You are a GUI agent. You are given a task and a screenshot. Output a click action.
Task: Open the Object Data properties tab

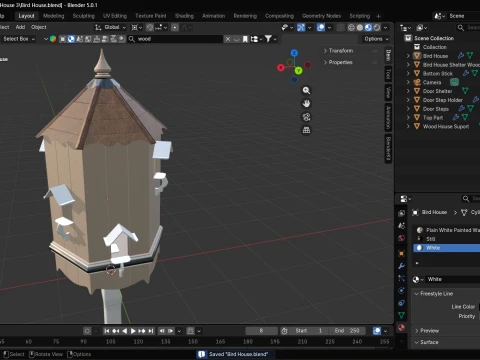coord(401,315)
